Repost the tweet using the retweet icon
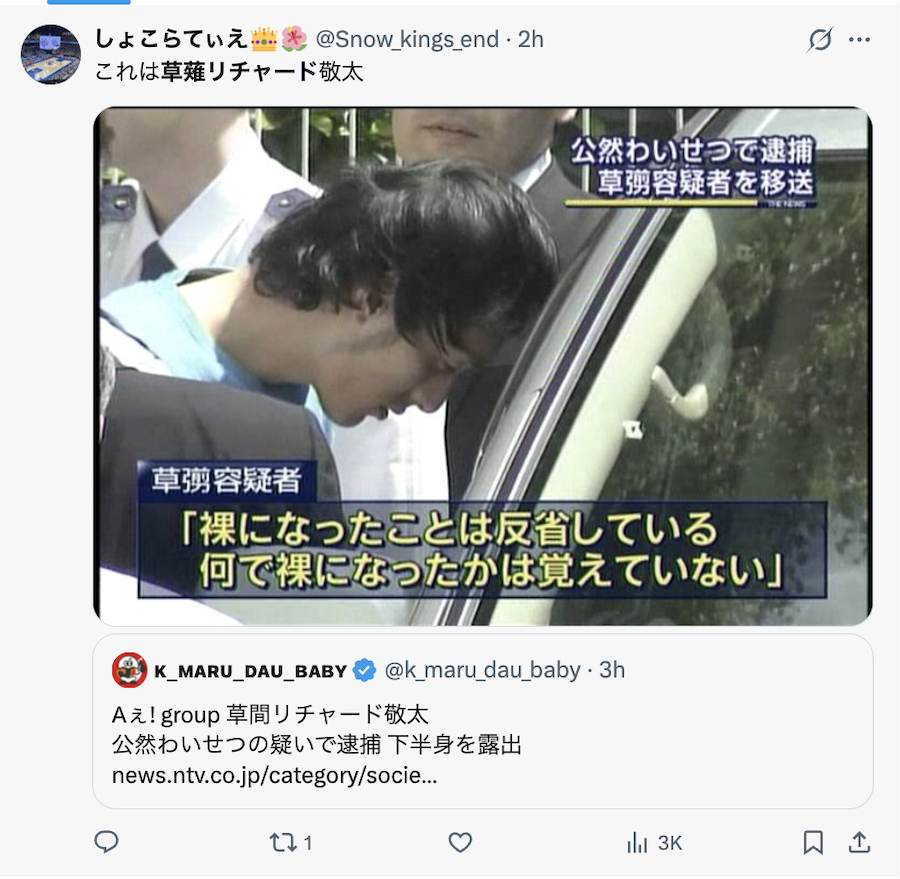The image size is (900, 879). tap(283, 843)
